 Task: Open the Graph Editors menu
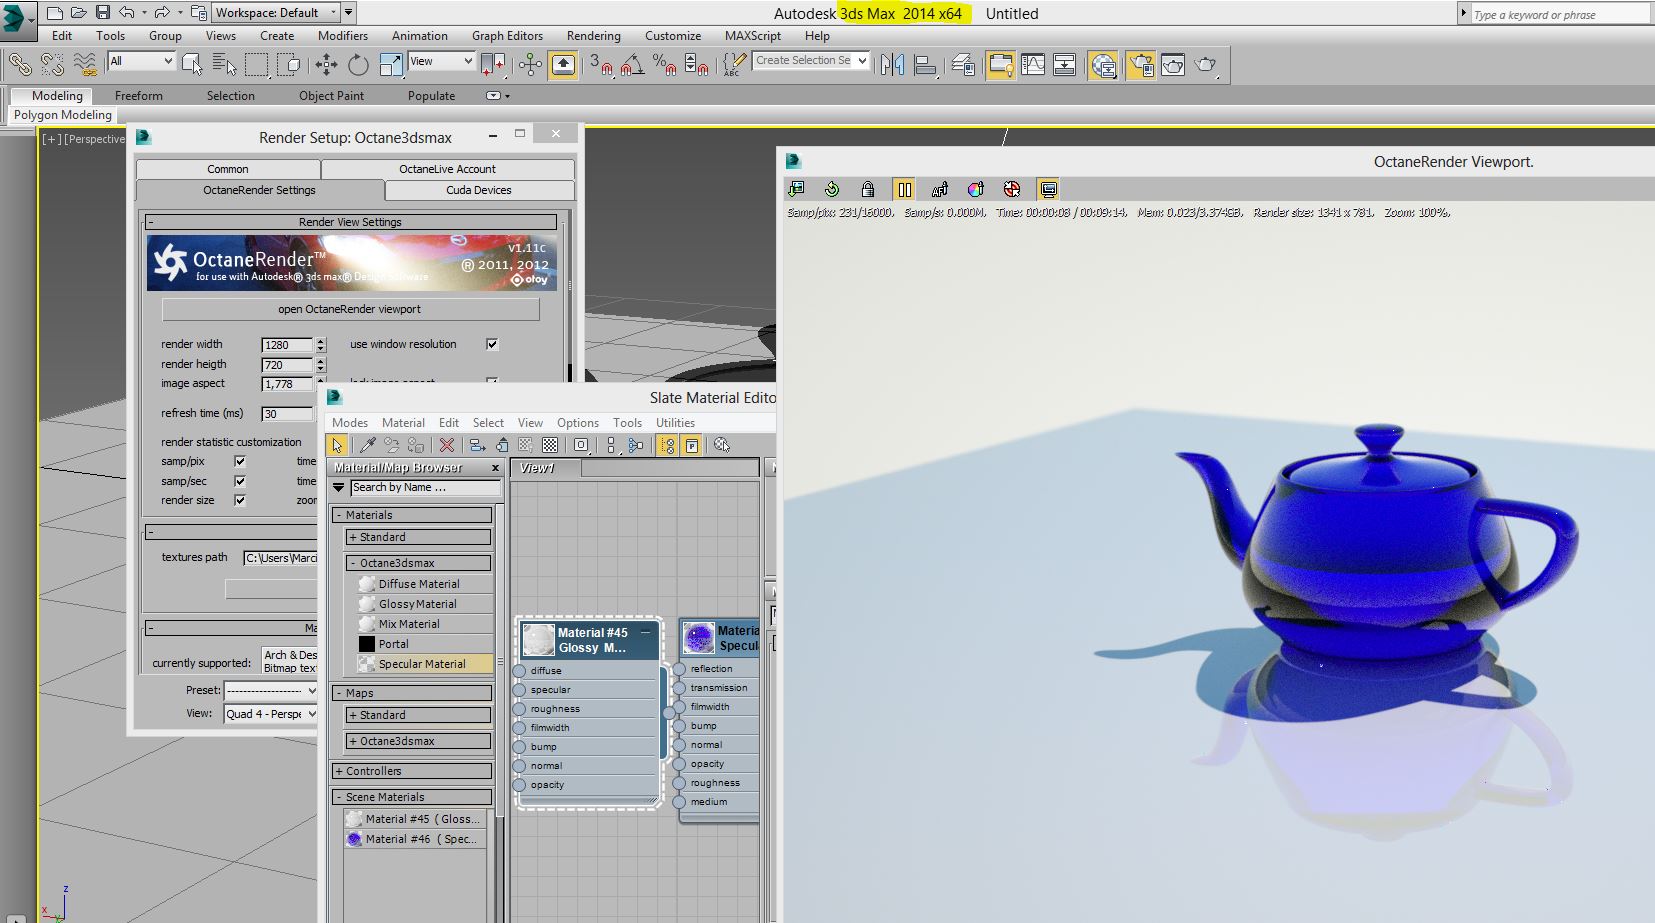pyautogui.click(x=507, y=35)
